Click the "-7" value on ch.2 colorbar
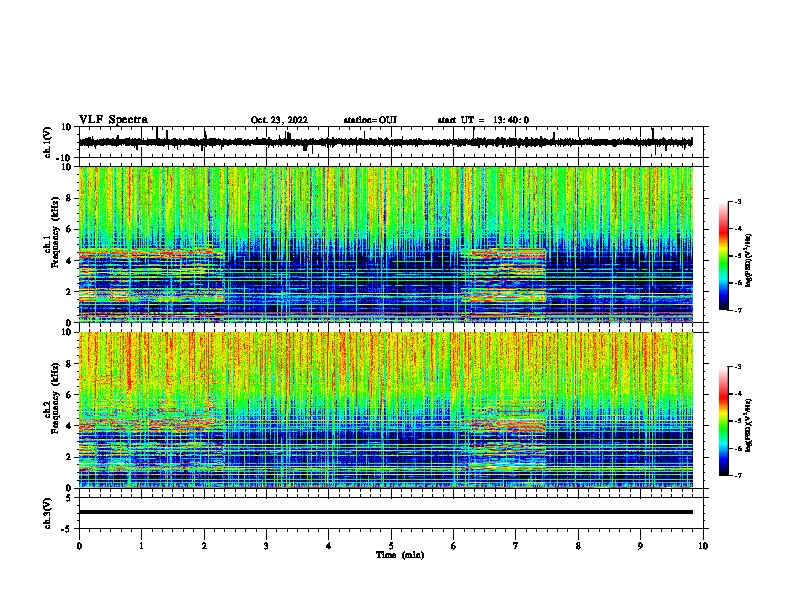This screenshot has height=612, width=792. pos(737,476)
